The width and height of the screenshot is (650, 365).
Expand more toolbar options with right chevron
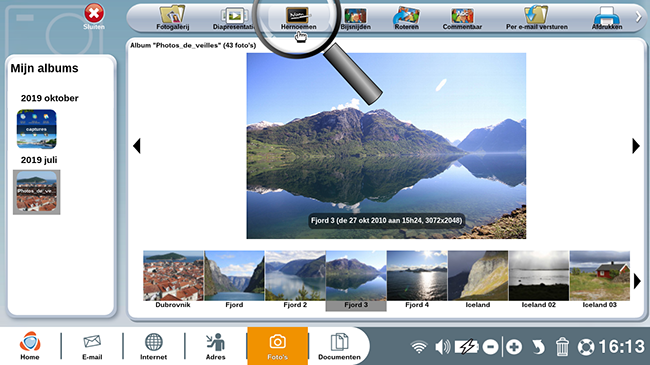(638, 17)
